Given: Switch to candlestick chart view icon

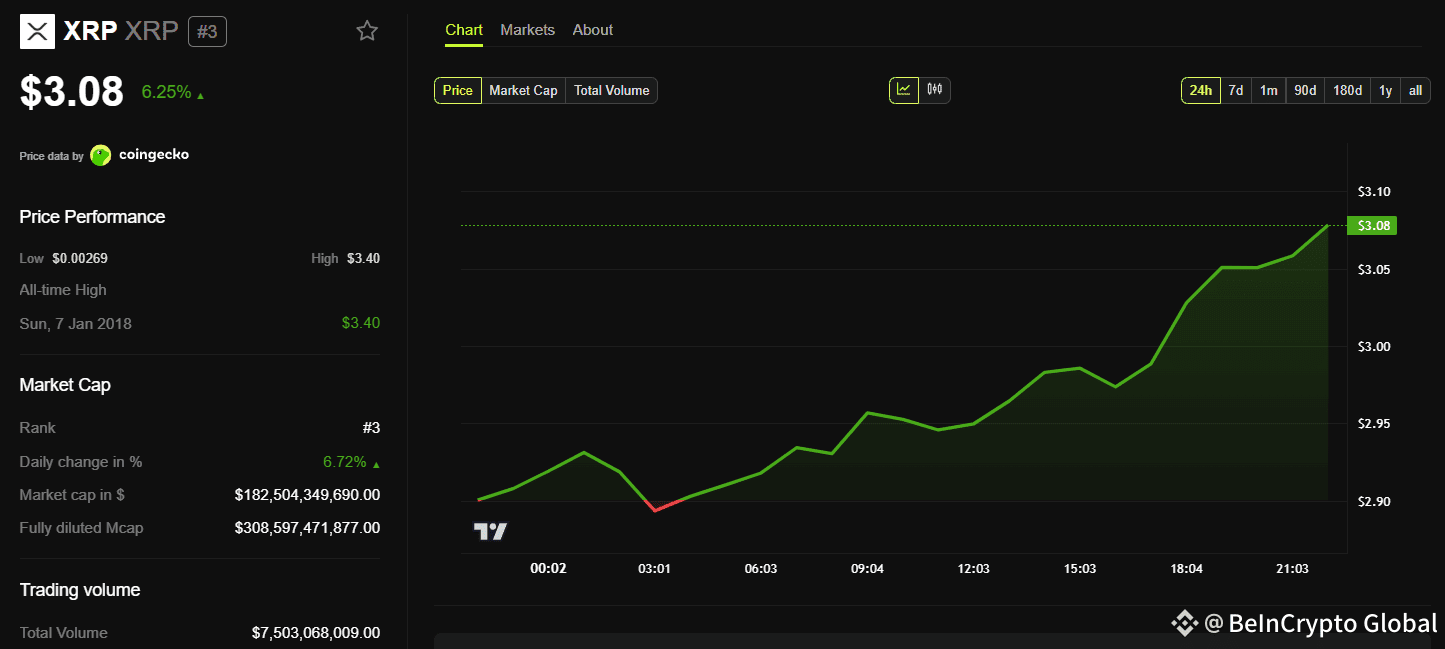Looking at the screenshot, I should point(935,90).
